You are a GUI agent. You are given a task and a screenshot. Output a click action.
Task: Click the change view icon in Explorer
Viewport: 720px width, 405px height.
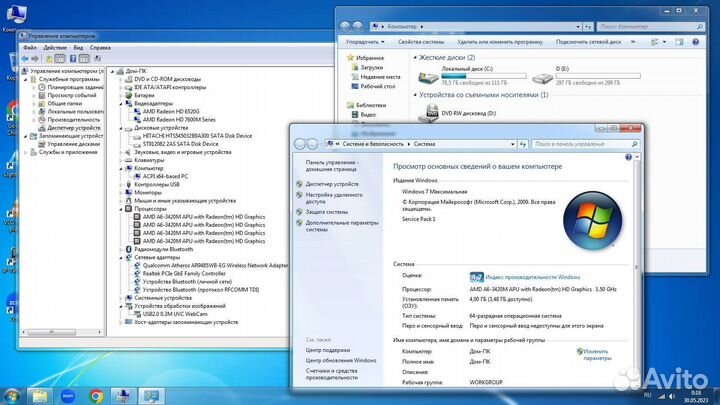pyautogui.click(x=655, y=42)
